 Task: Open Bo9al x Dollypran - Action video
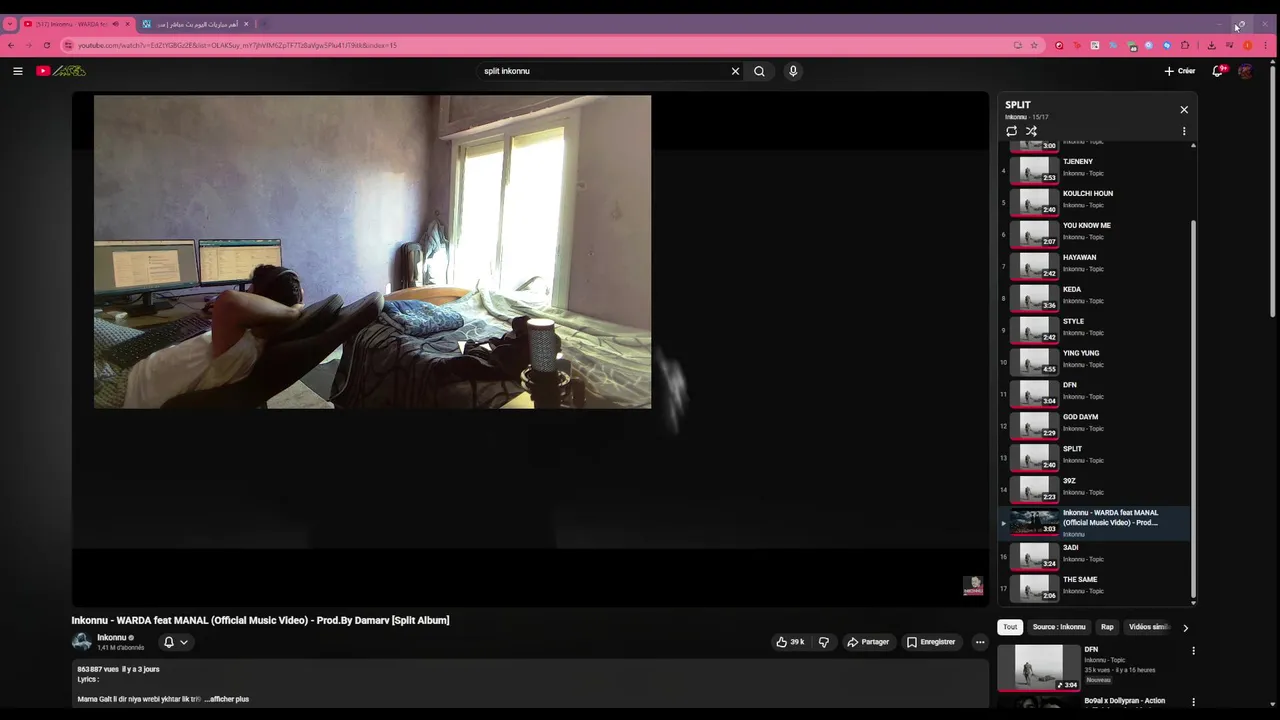click(1125, 701)
